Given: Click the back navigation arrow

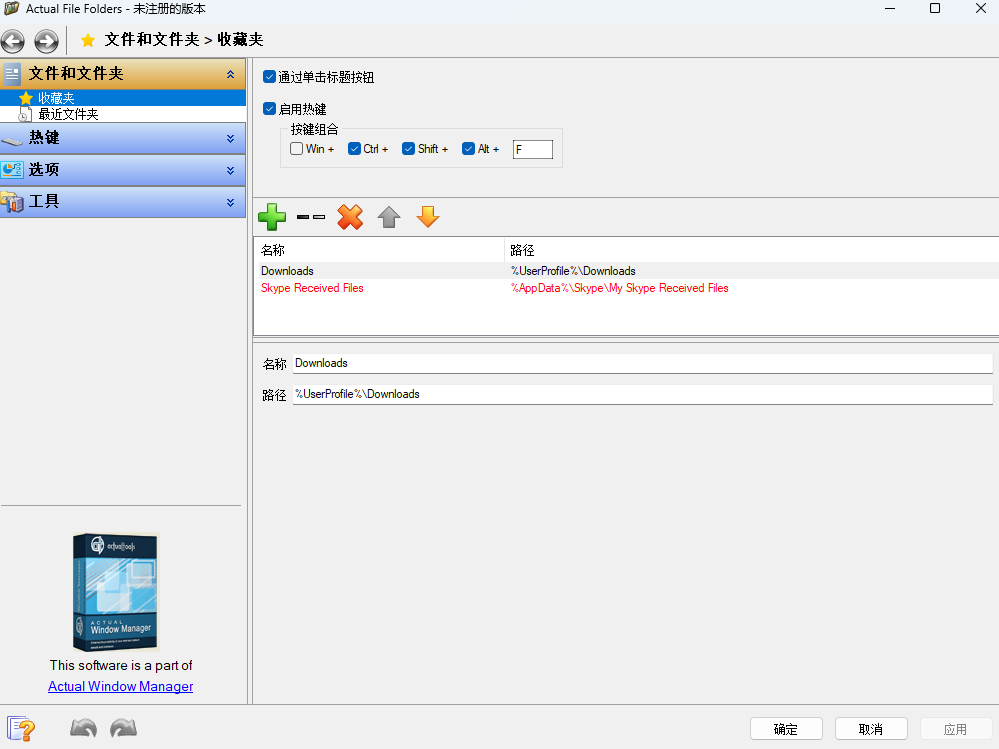Looking at the screenshot, I should pos(13,41).
